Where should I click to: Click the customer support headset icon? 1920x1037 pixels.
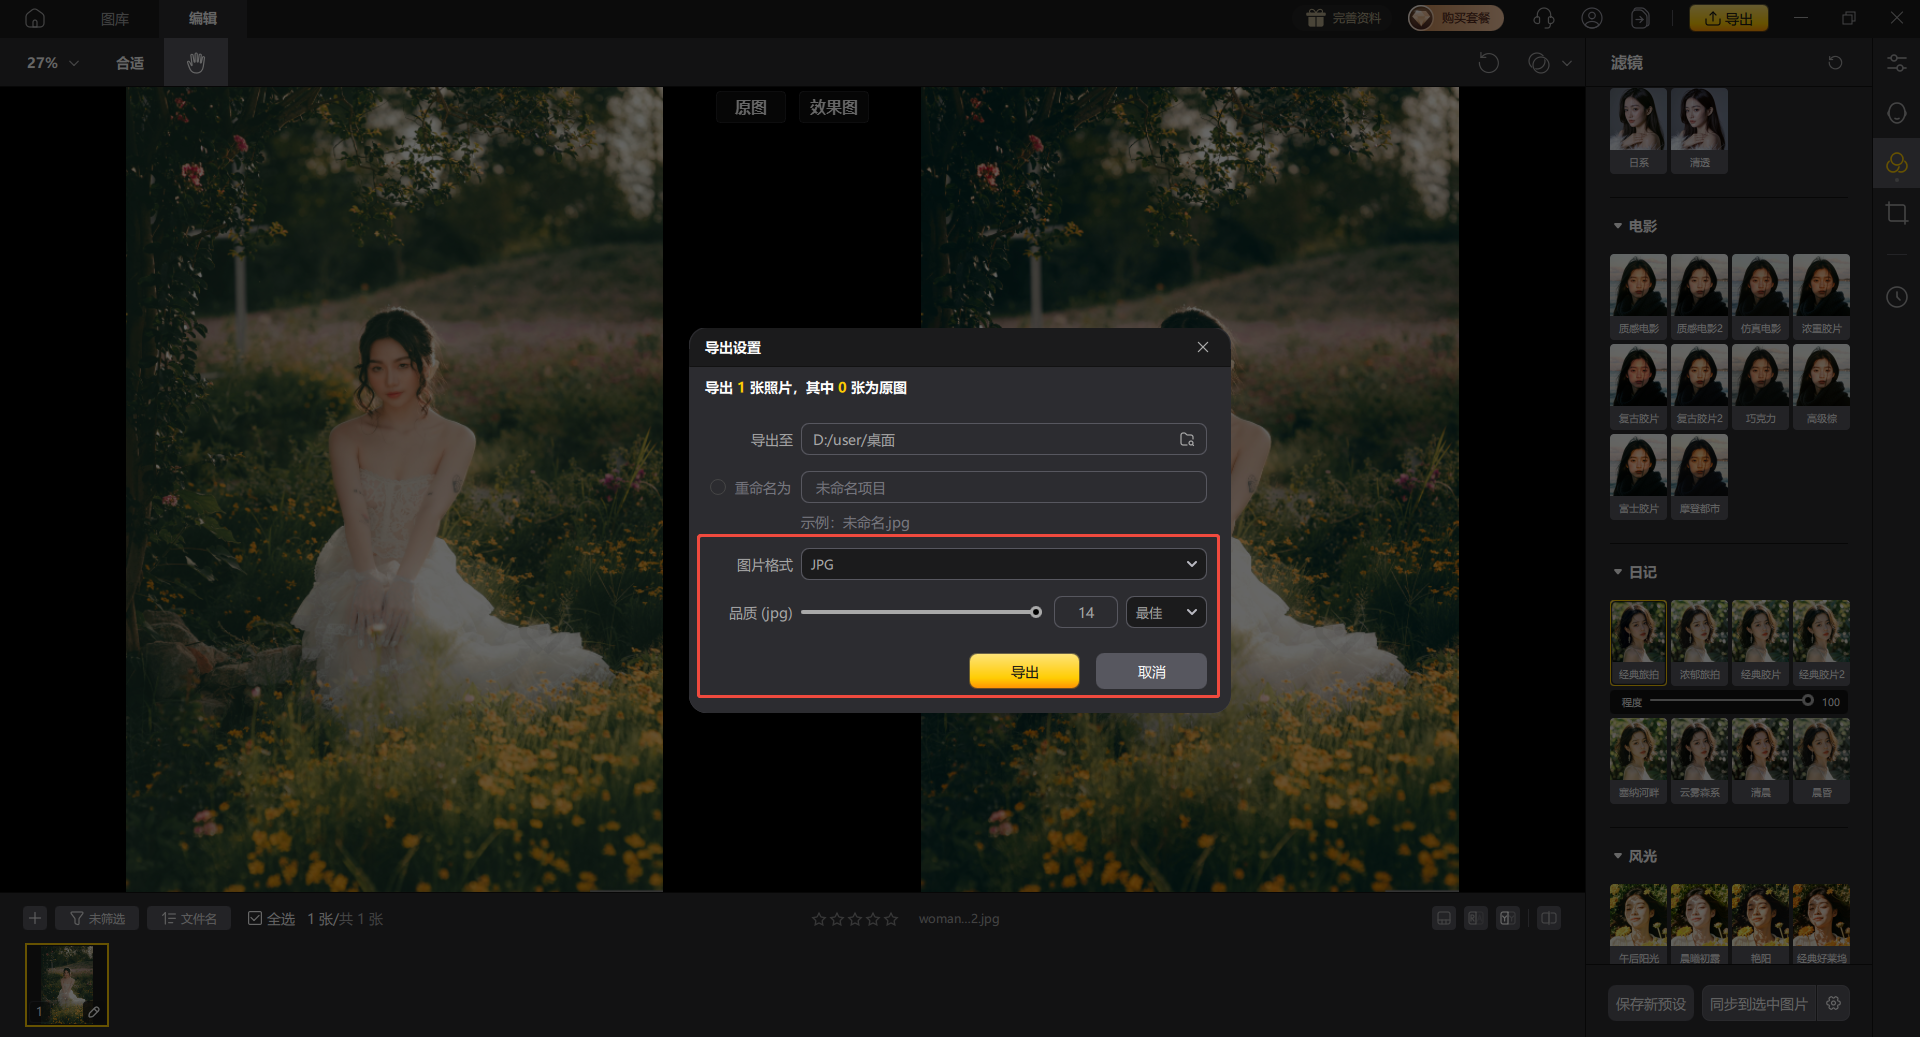[x=1543, y=18]
